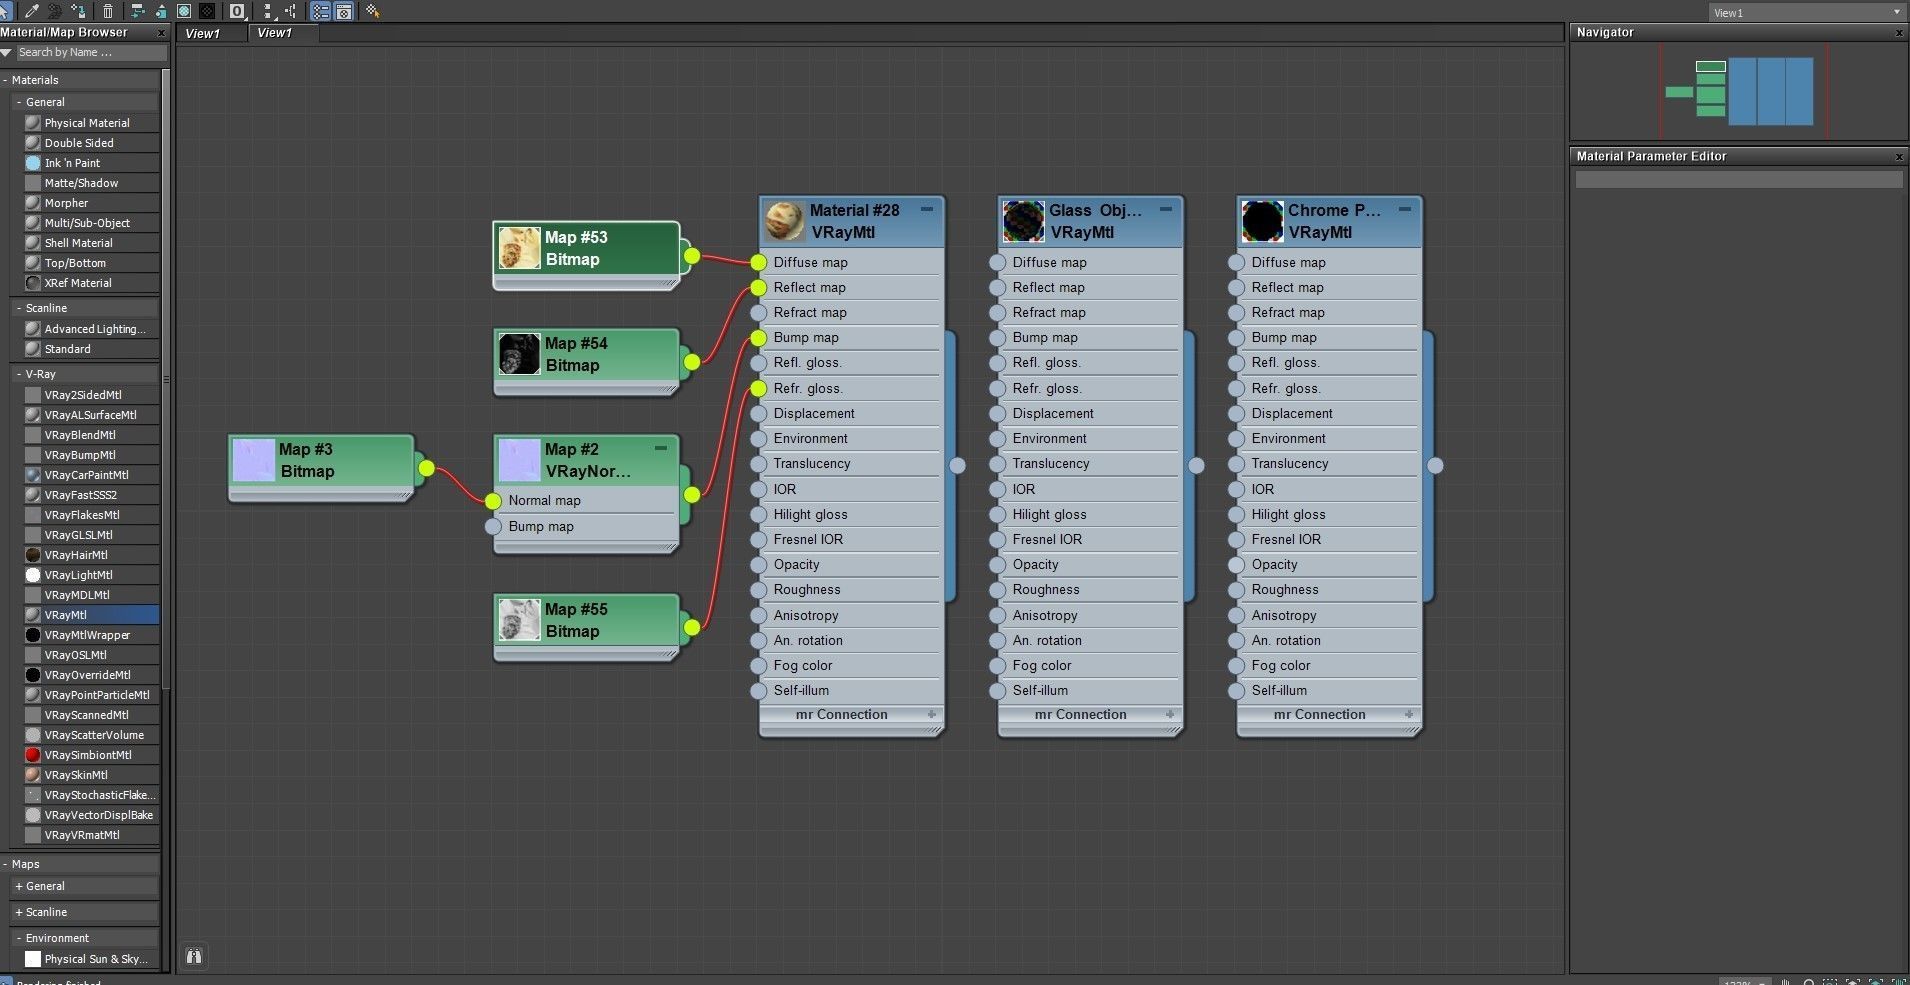Collapse the Map #2 VRayNormalMap node
Image resolution: width=1910 pixels, height=985 pixels.
point(661,447)
